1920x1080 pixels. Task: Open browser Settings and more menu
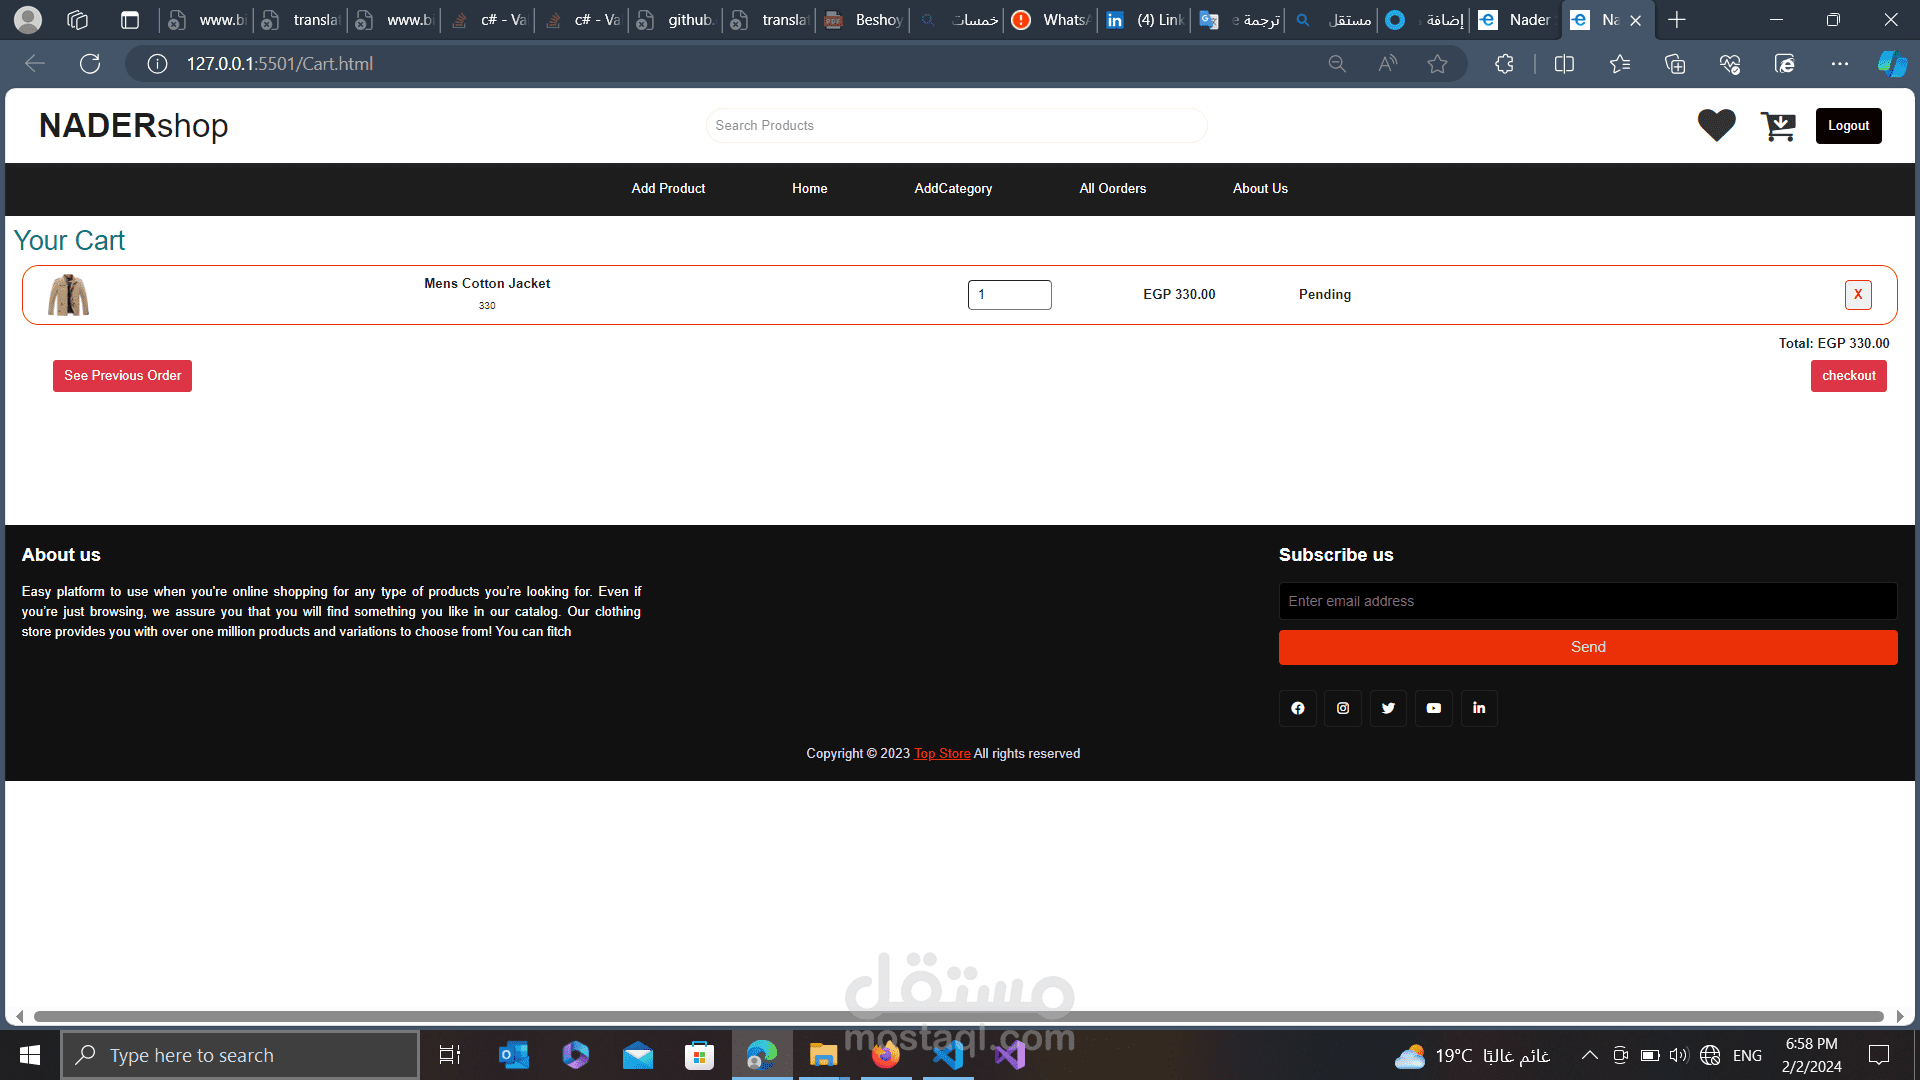(1839, 64)
